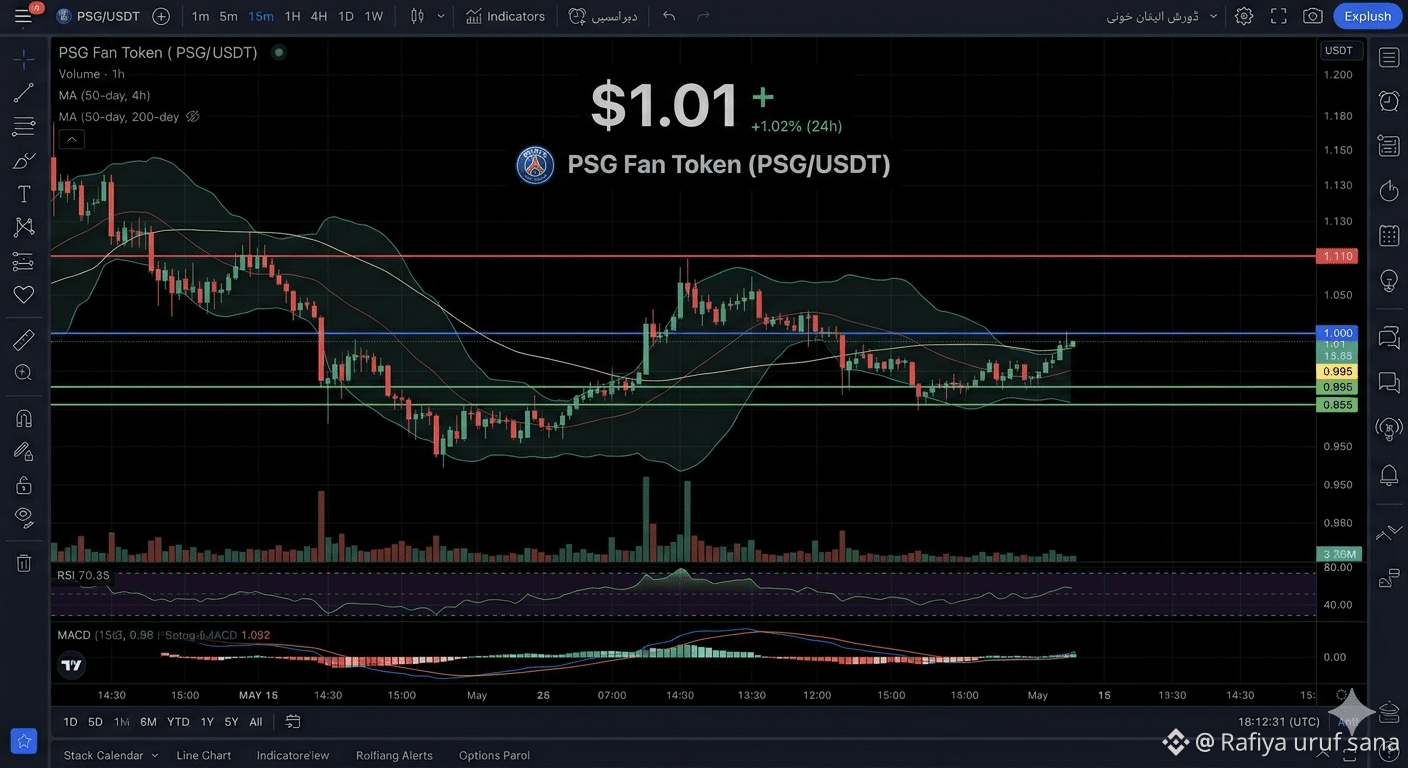Toggle stay in drawing mode pencil-lock
The image size is (1408, 768).
[x=24, y=451]
